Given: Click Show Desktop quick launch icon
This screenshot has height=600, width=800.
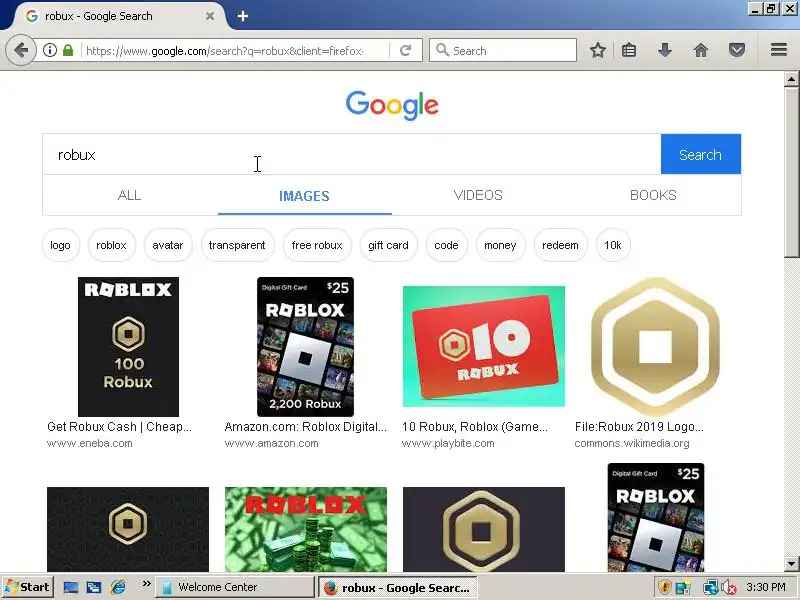Looking at the screenshot, I should [70, 587].
